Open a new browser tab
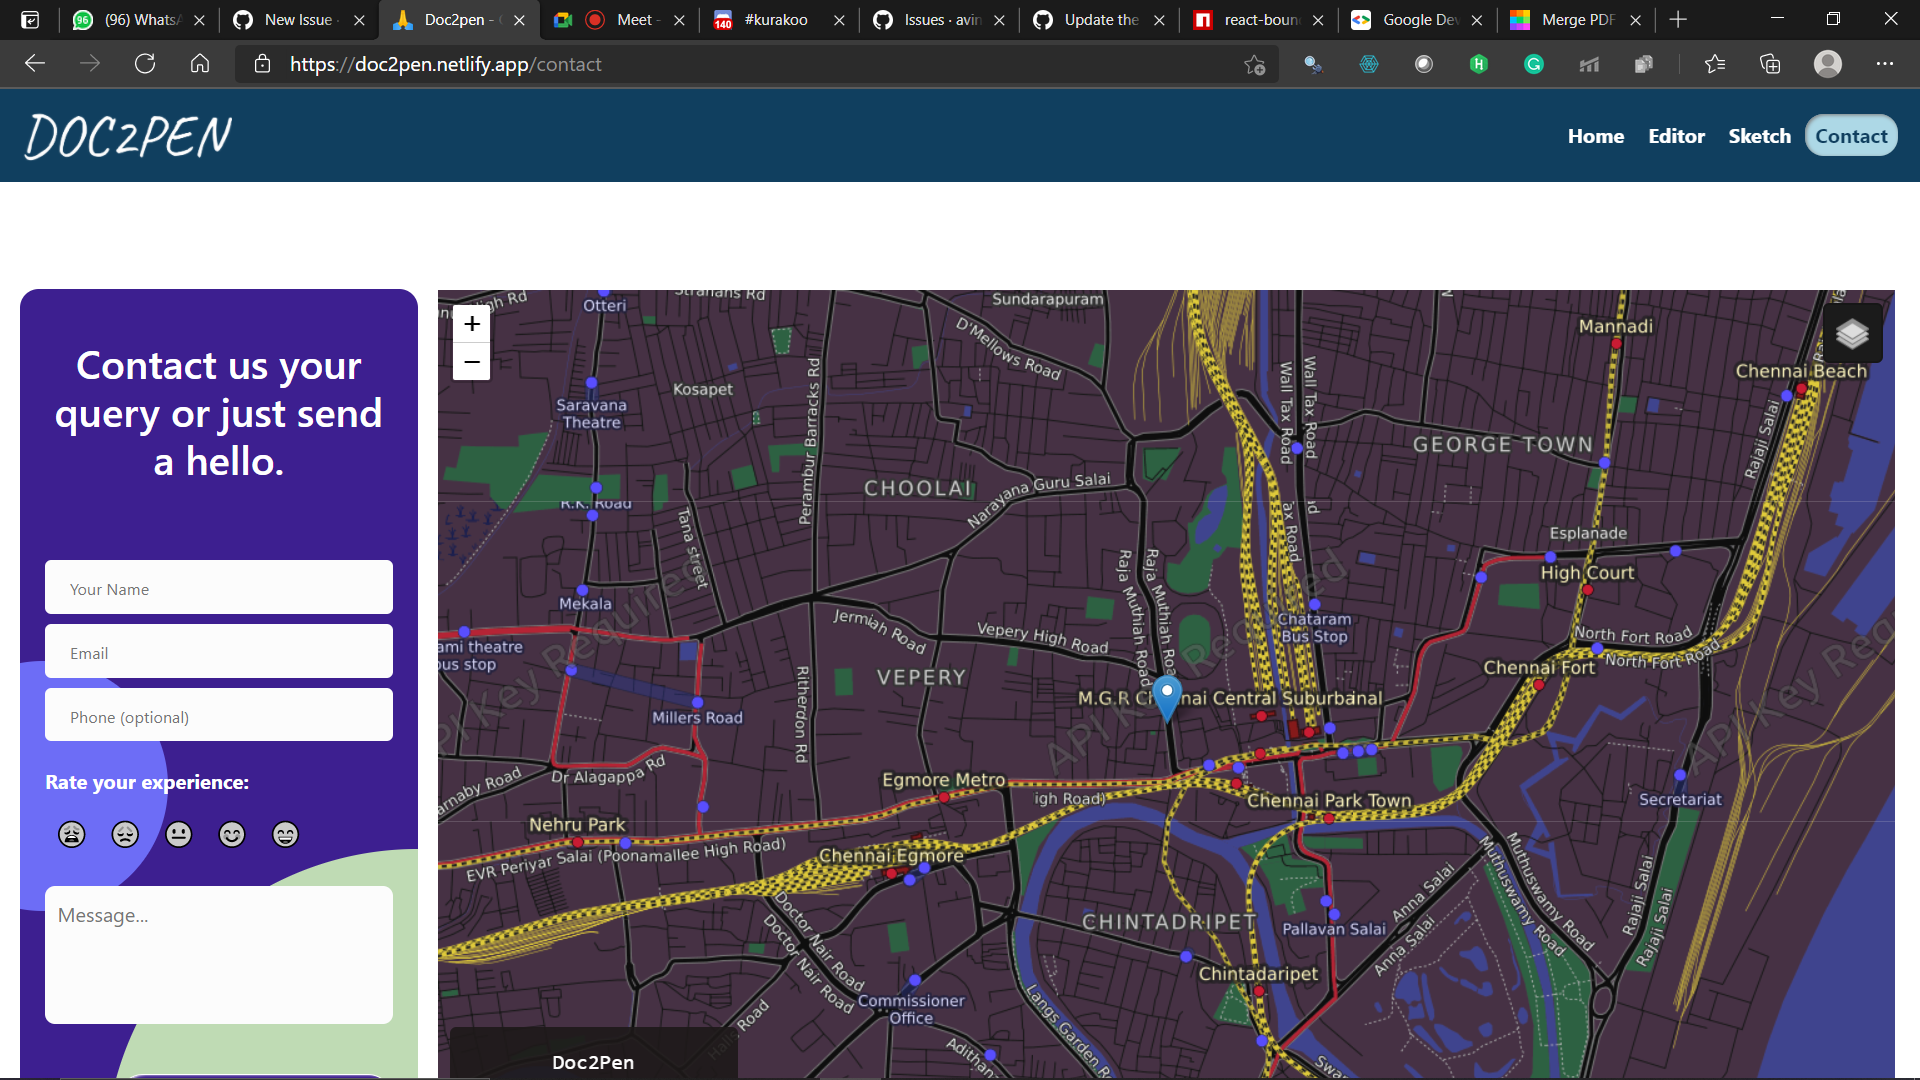This screenshot has width=1920, height=1080. [1678, 20]
